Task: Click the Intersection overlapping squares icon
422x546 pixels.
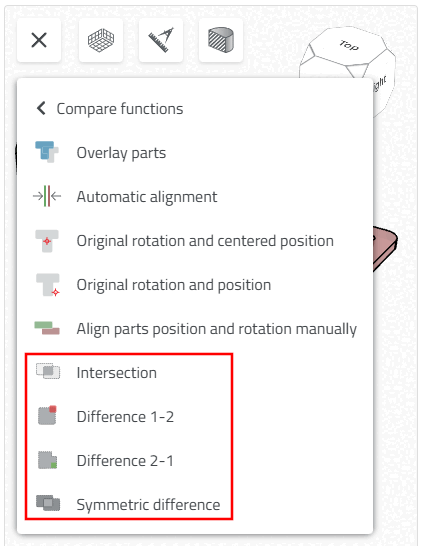Action: click(x=48, y=371)
